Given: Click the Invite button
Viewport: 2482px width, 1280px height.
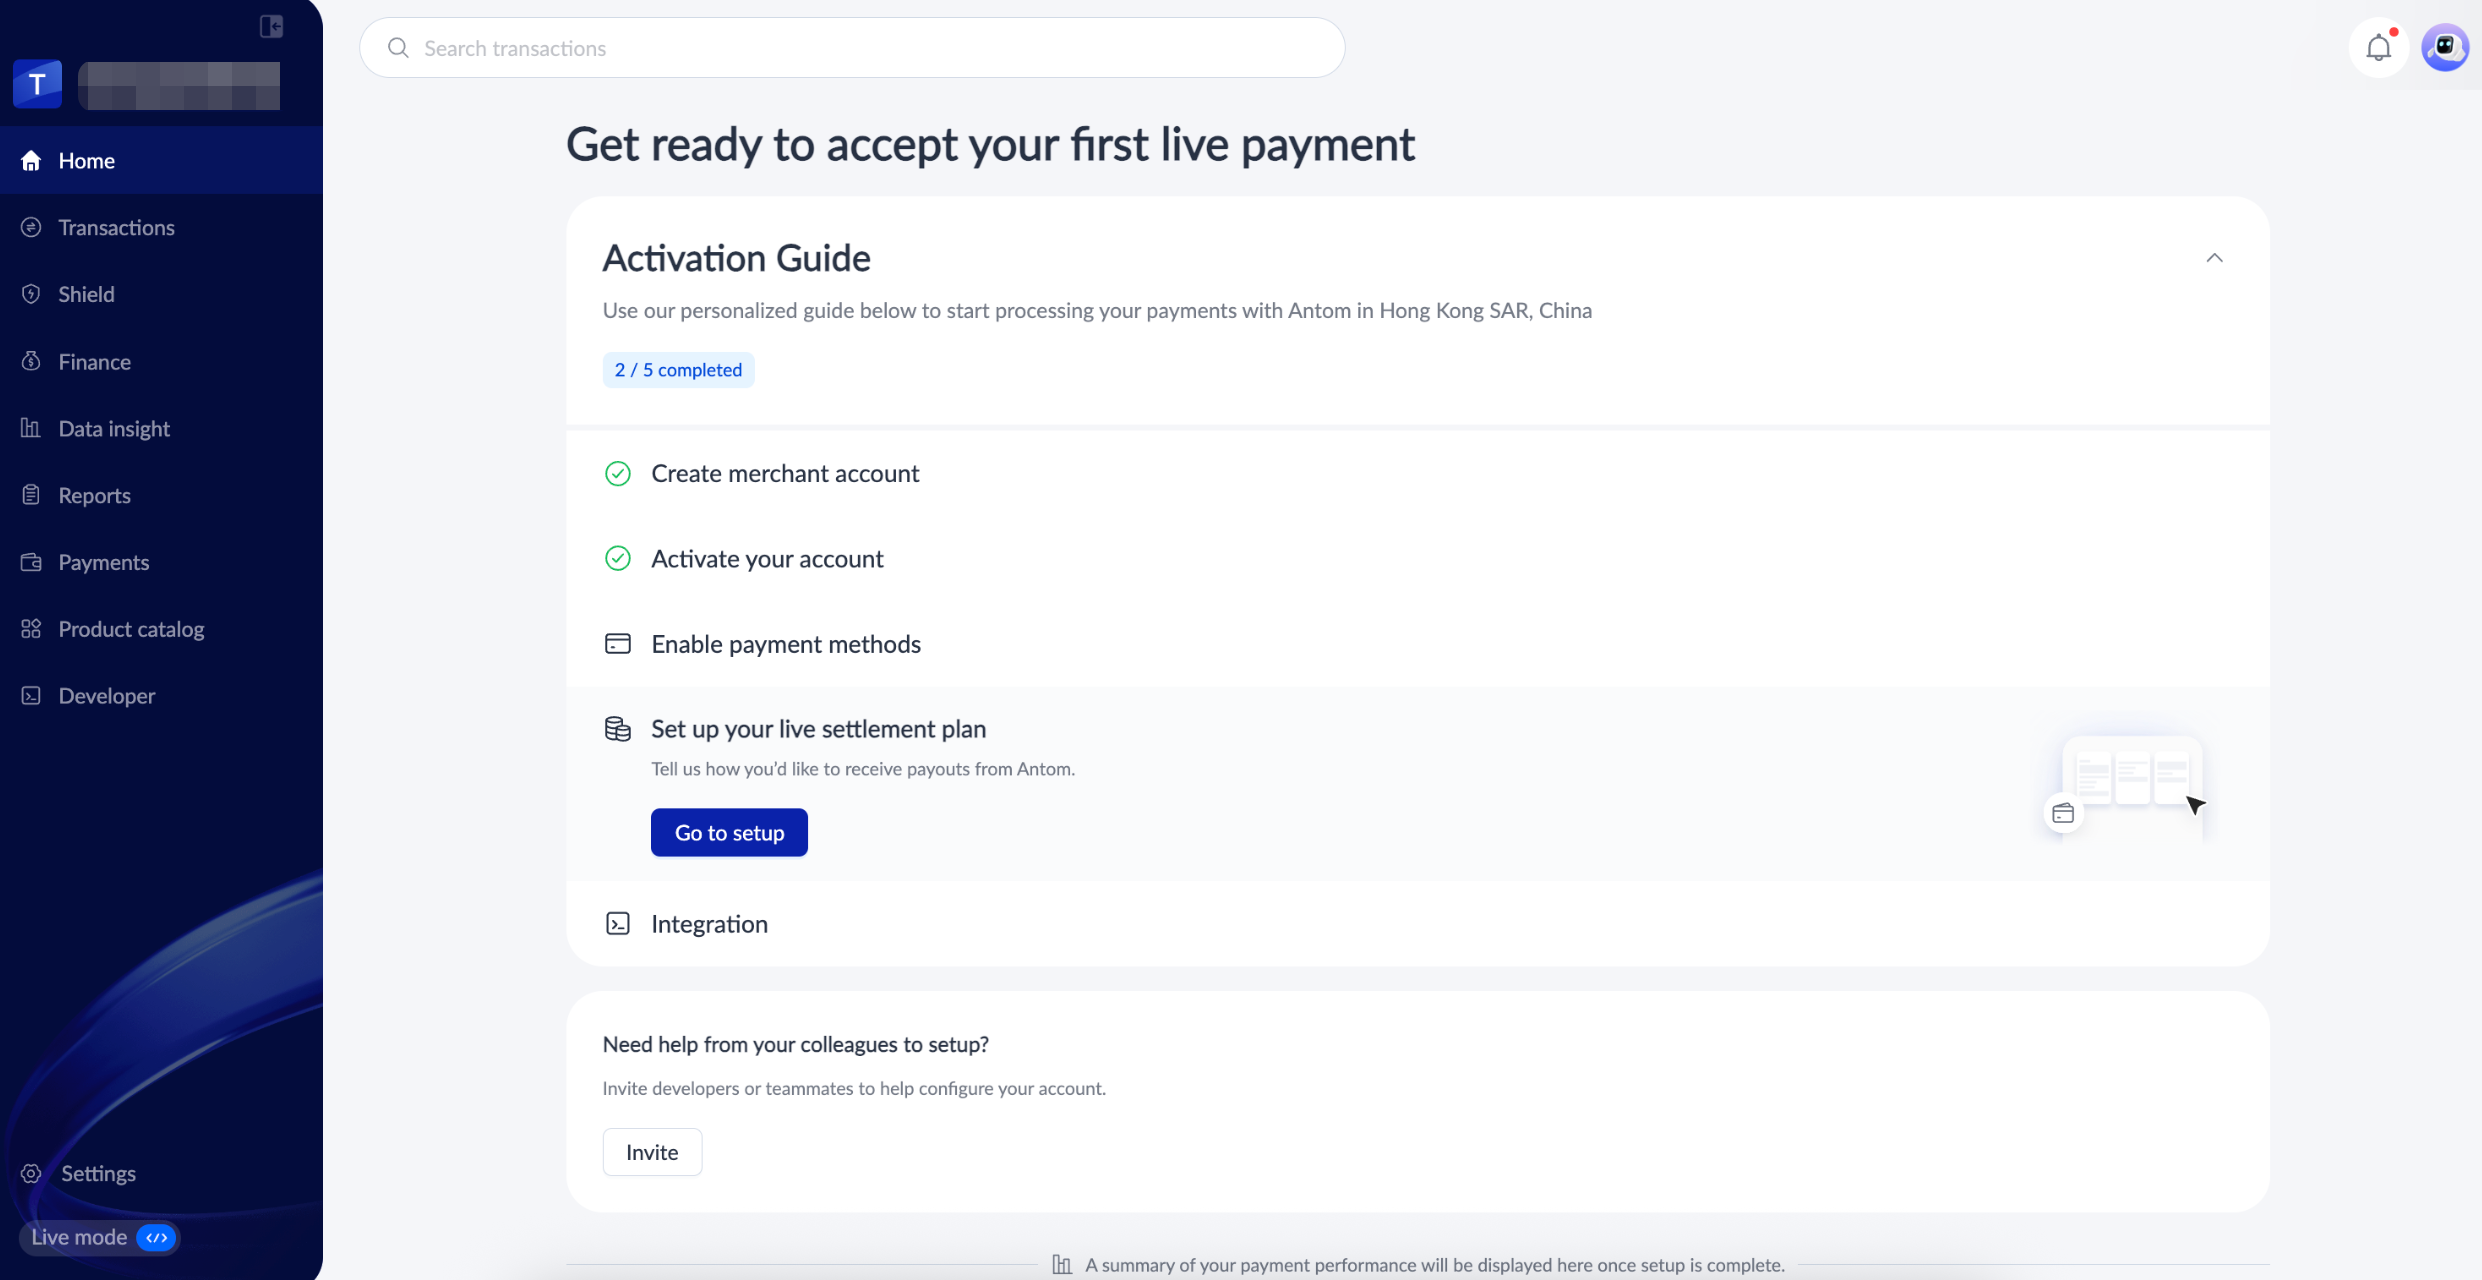Looking at the screenshot, I should (652, 1152).
